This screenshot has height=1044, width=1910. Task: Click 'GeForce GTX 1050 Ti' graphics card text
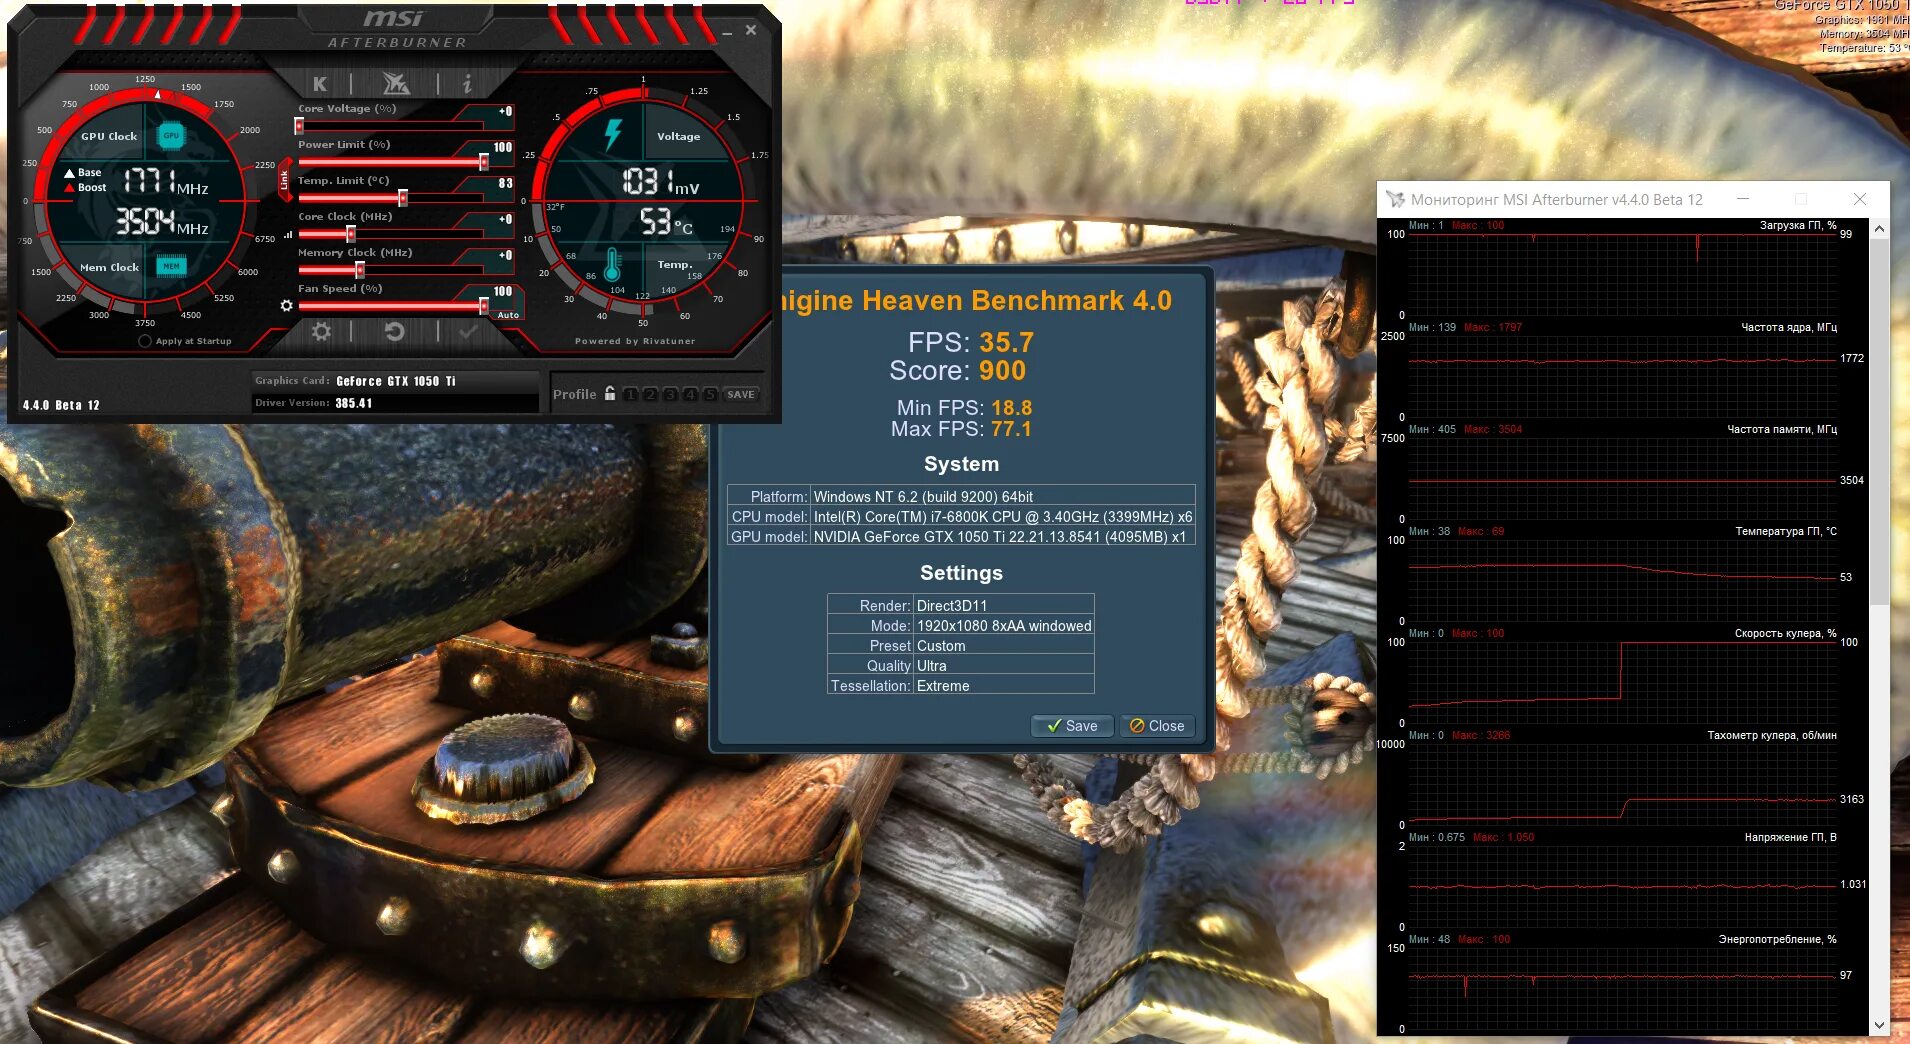(x=396, y=381)
